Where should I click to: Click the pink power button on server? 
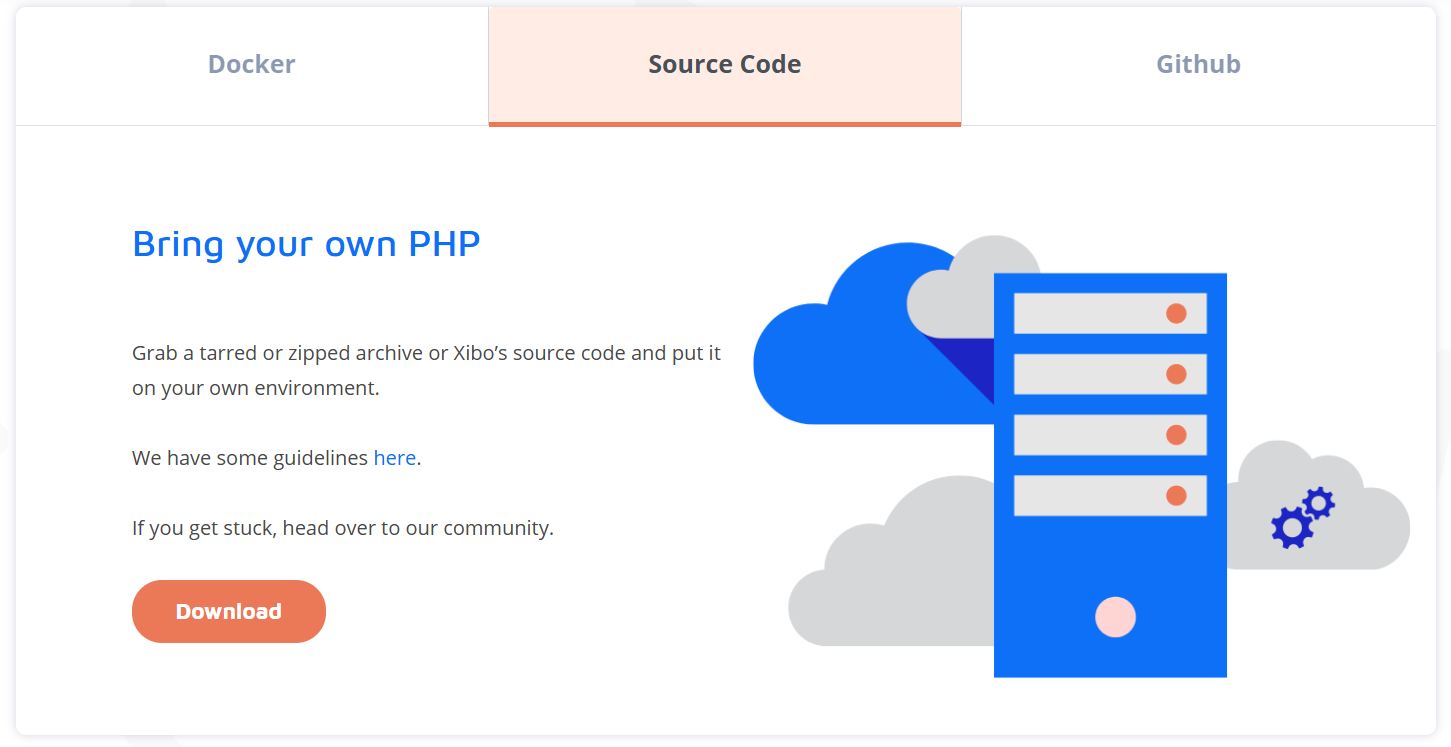point(1115,617)
